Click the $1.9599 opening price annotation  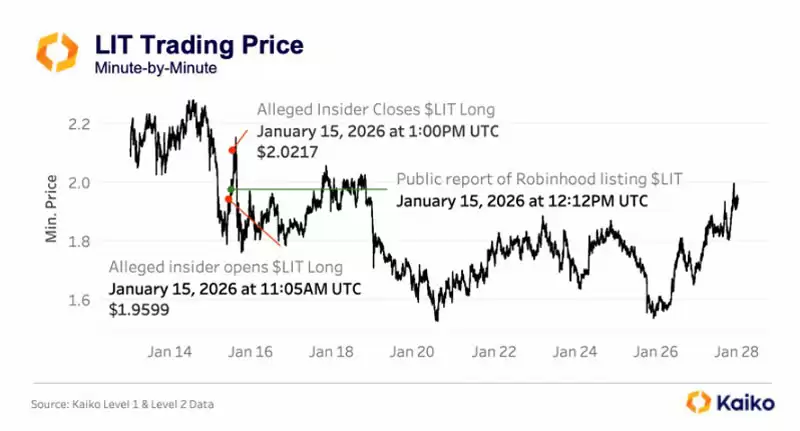coord(139,310)
